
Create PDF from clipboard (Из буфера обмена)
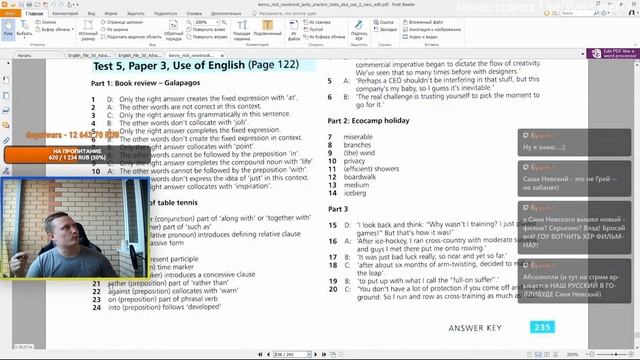pyautogui.click(x=324, y=37)
